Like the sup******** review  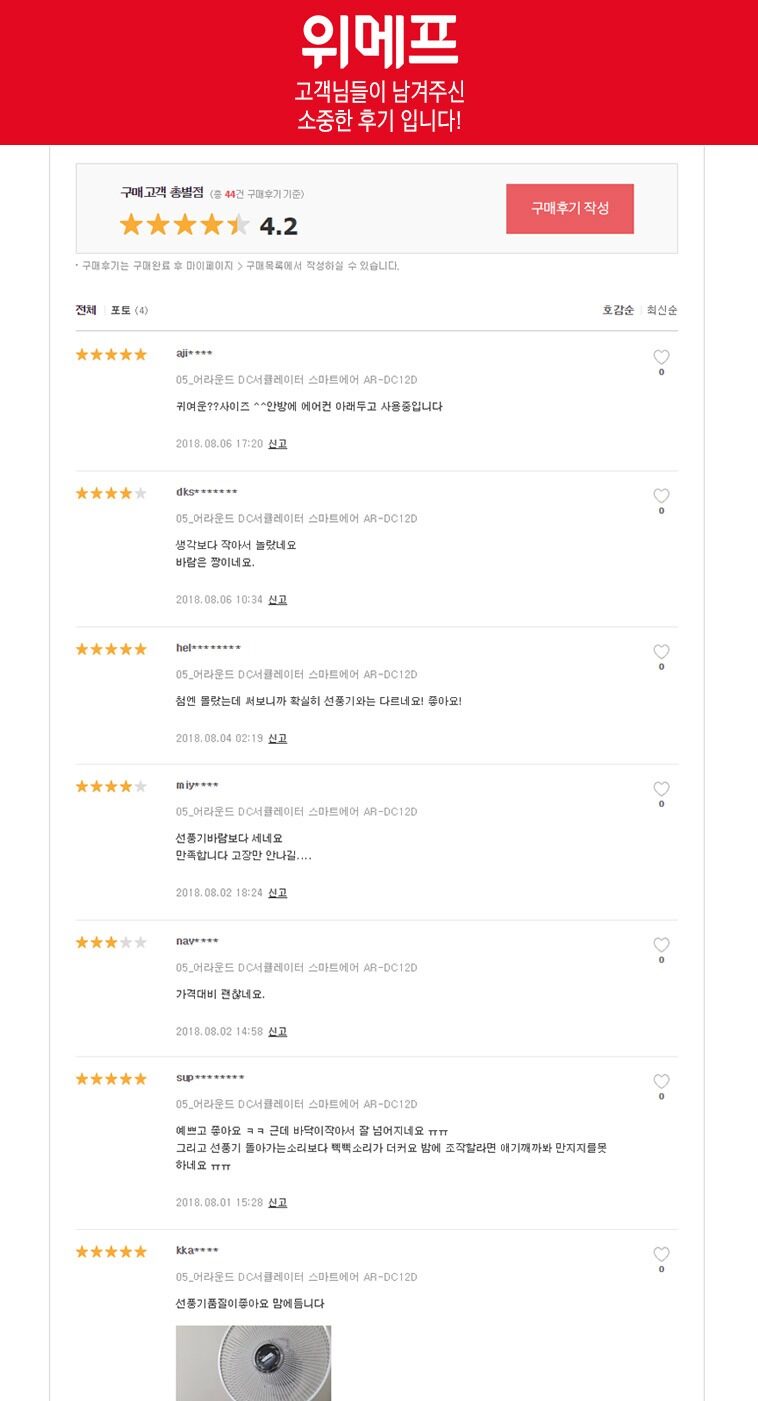pyautogui.click(x=661, y=1081)
